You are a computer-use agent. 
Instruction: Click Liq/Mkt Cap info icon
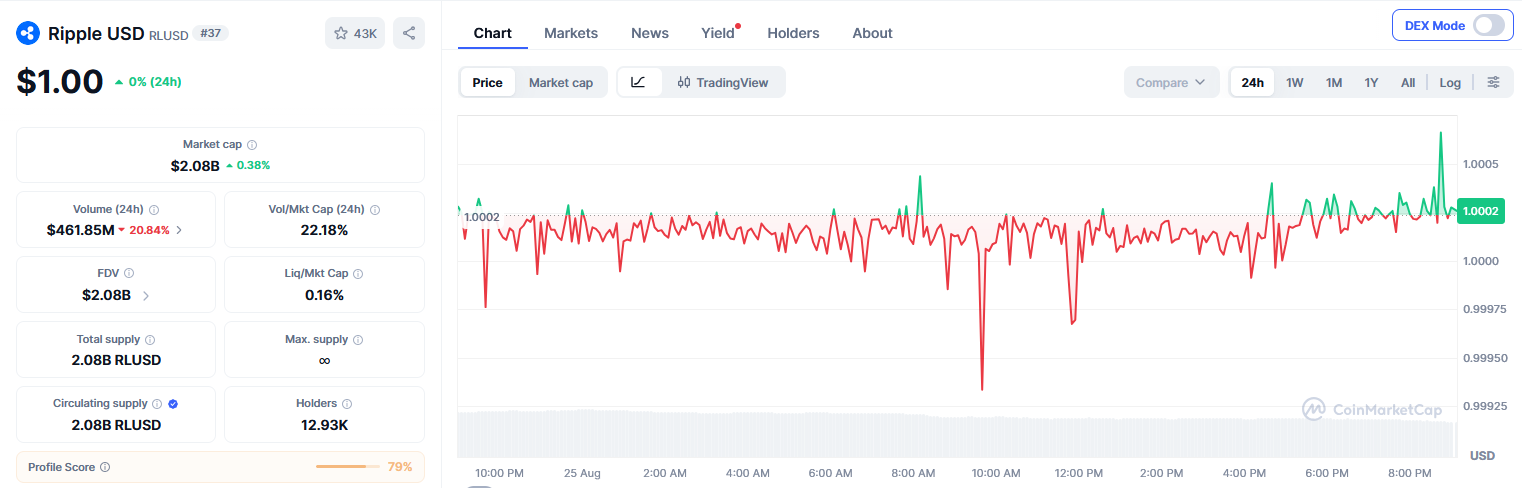click(x=358, y=273)
